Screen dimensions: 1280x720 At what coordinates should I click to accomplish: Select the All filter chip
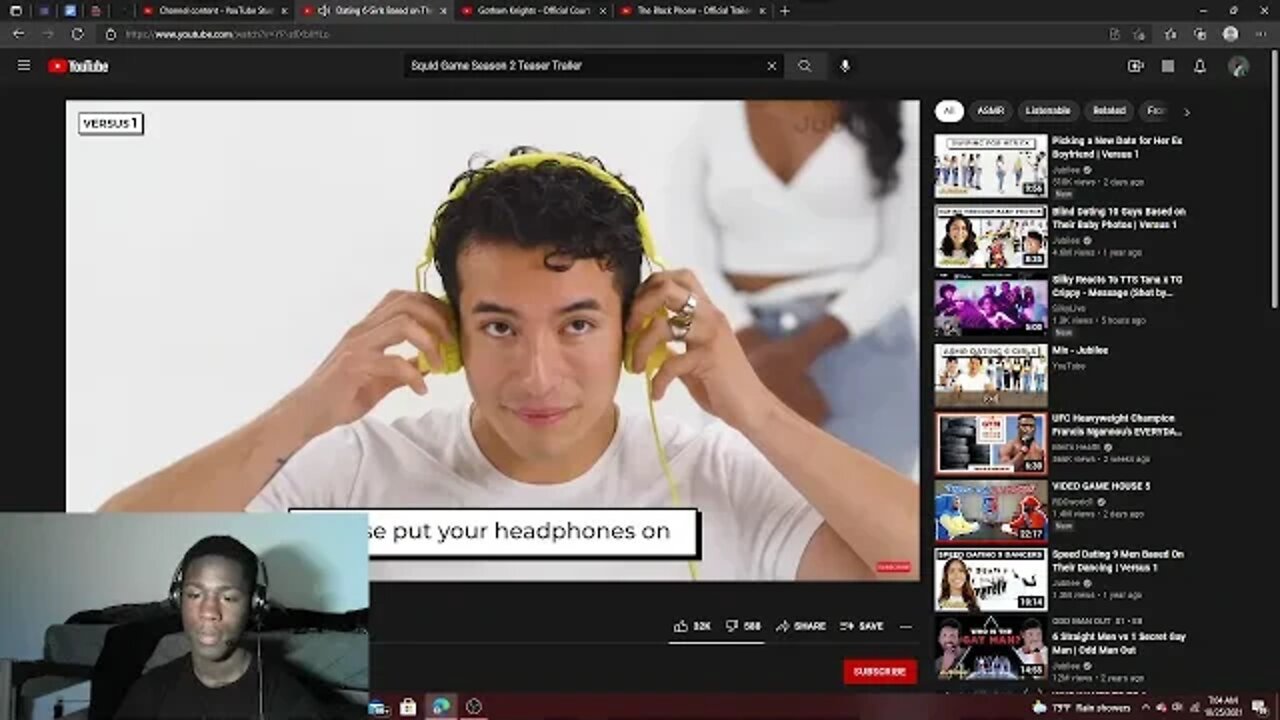949,111
